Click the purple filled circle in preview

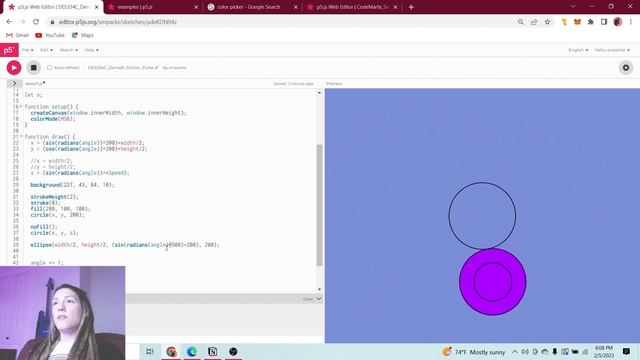pyautogui.click(x=493, y=282)
